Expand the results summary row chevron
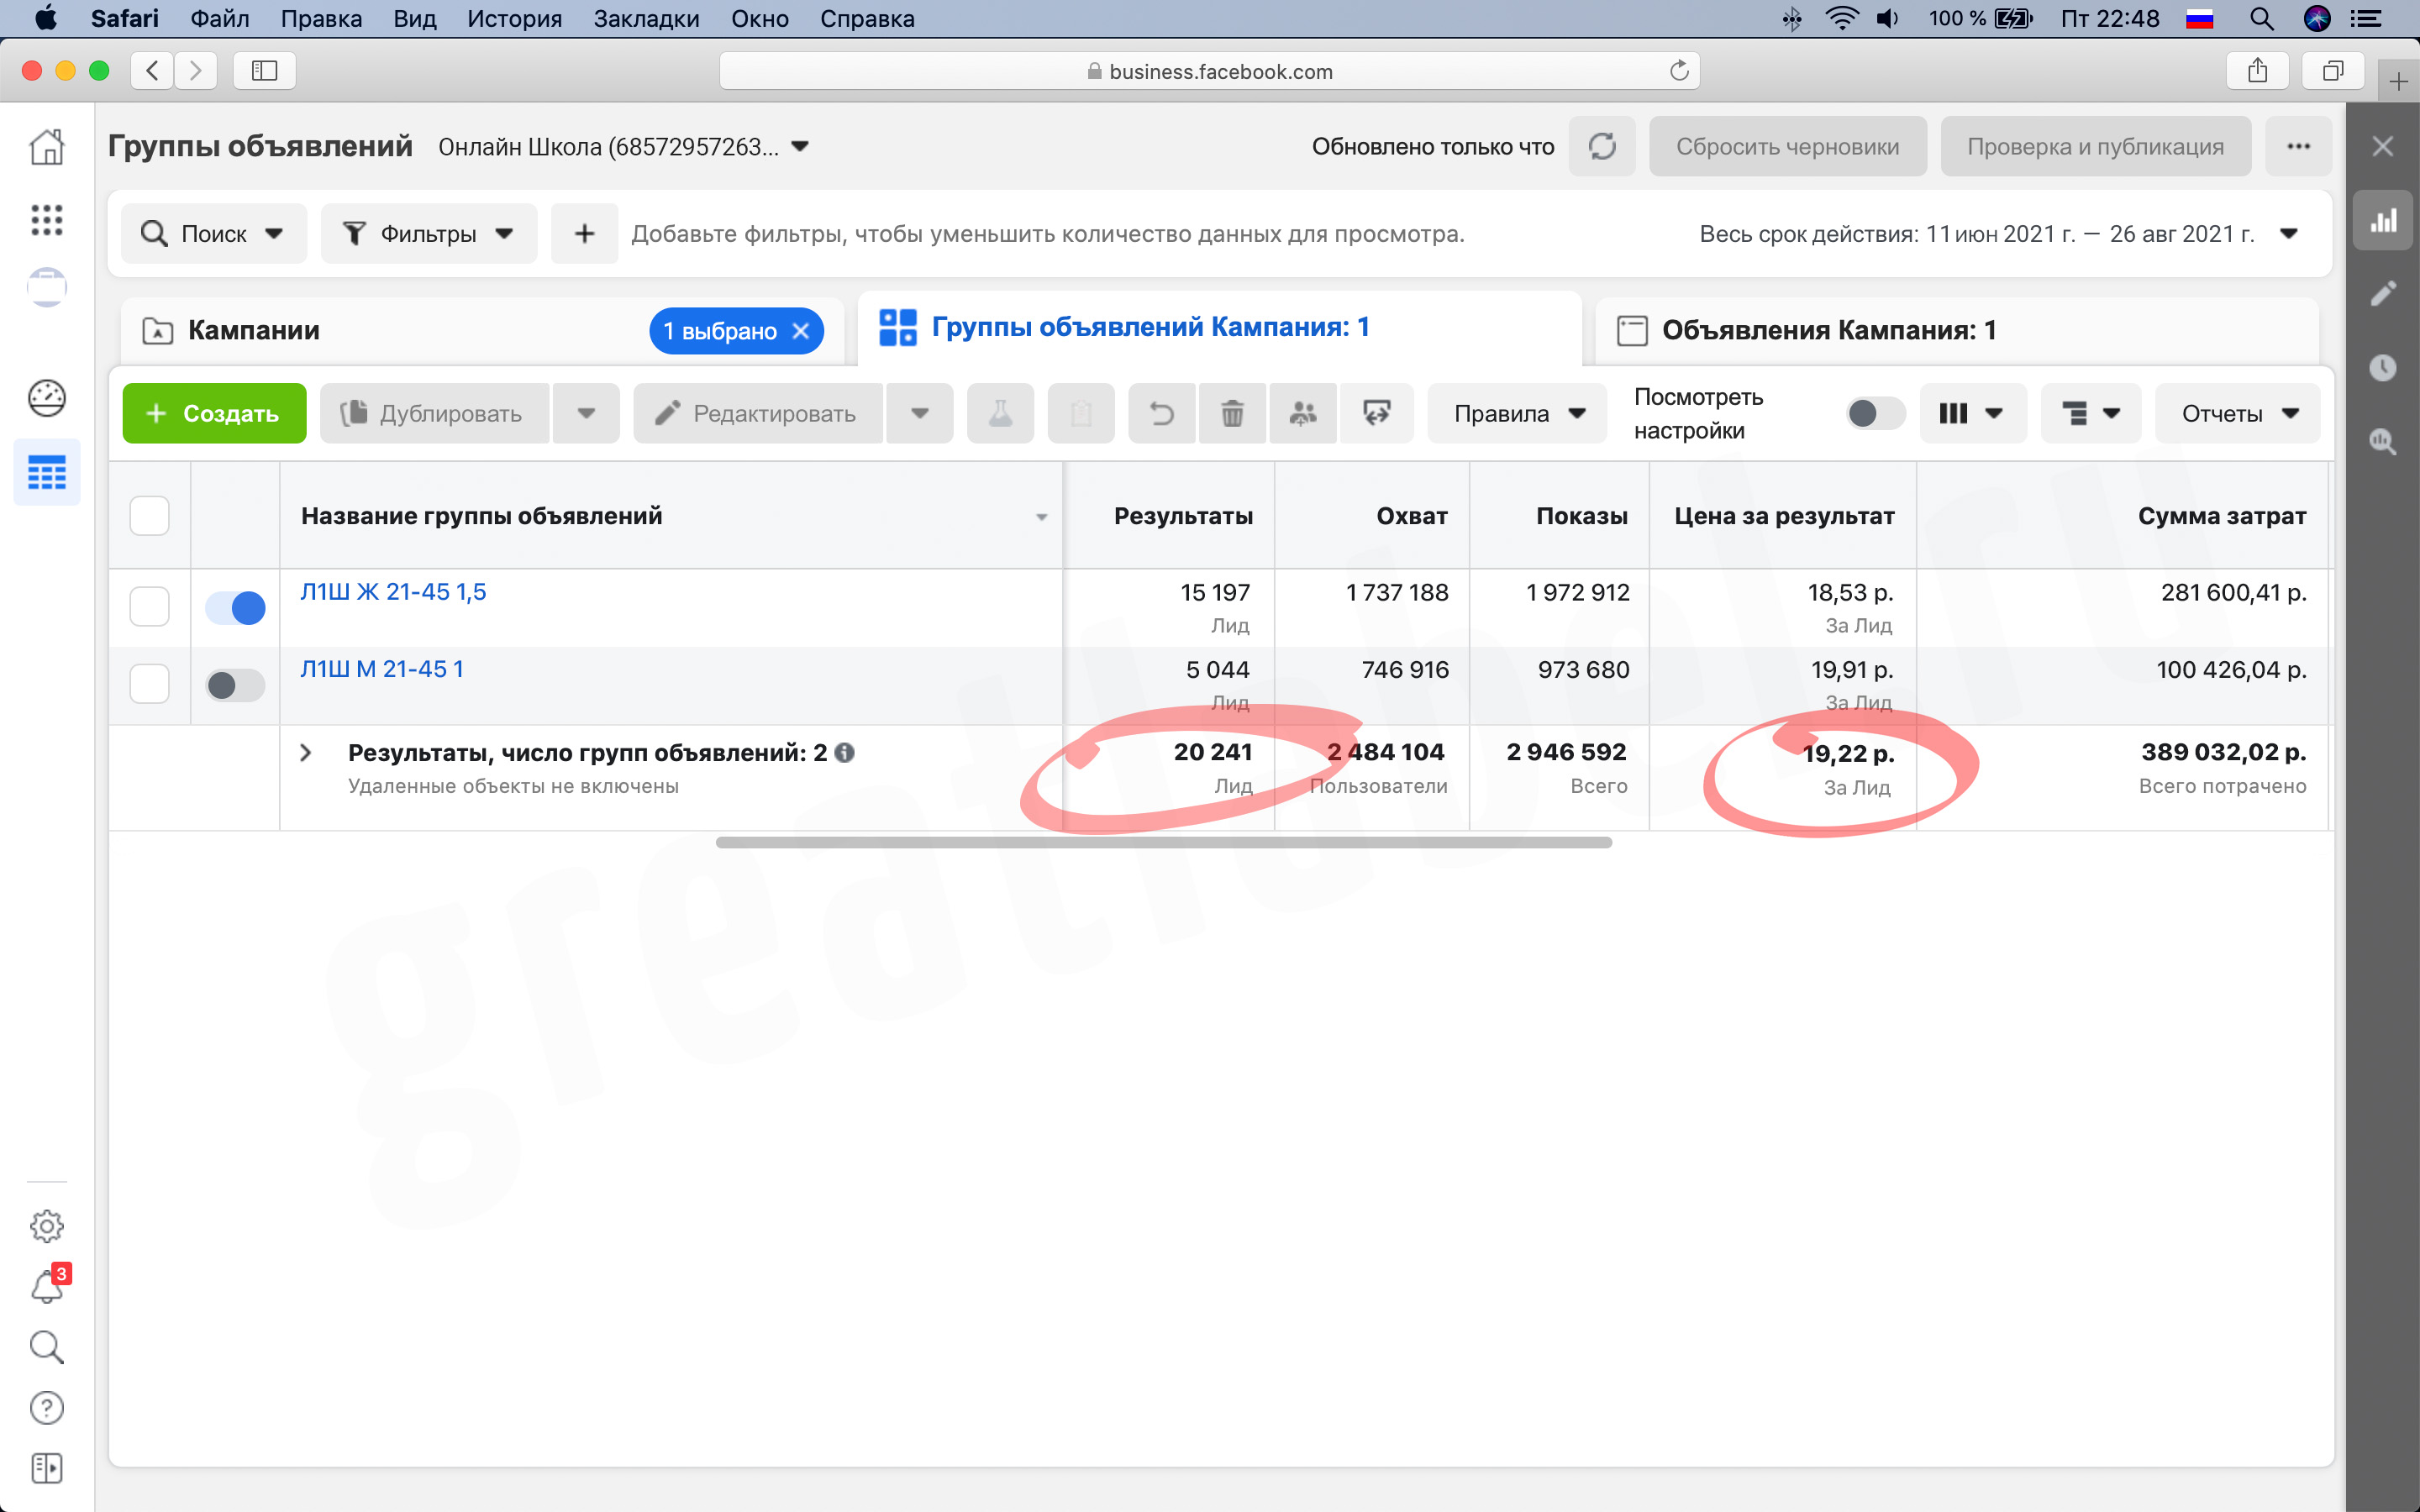The height and width of the screenshot is (1512, 2420). (306, 753)
